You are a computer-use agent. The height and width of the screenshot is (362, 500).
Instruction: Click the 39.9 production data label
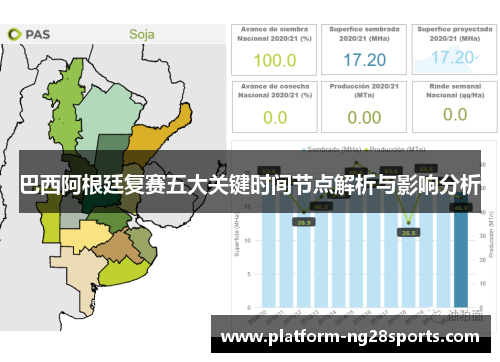coord(304,222)
